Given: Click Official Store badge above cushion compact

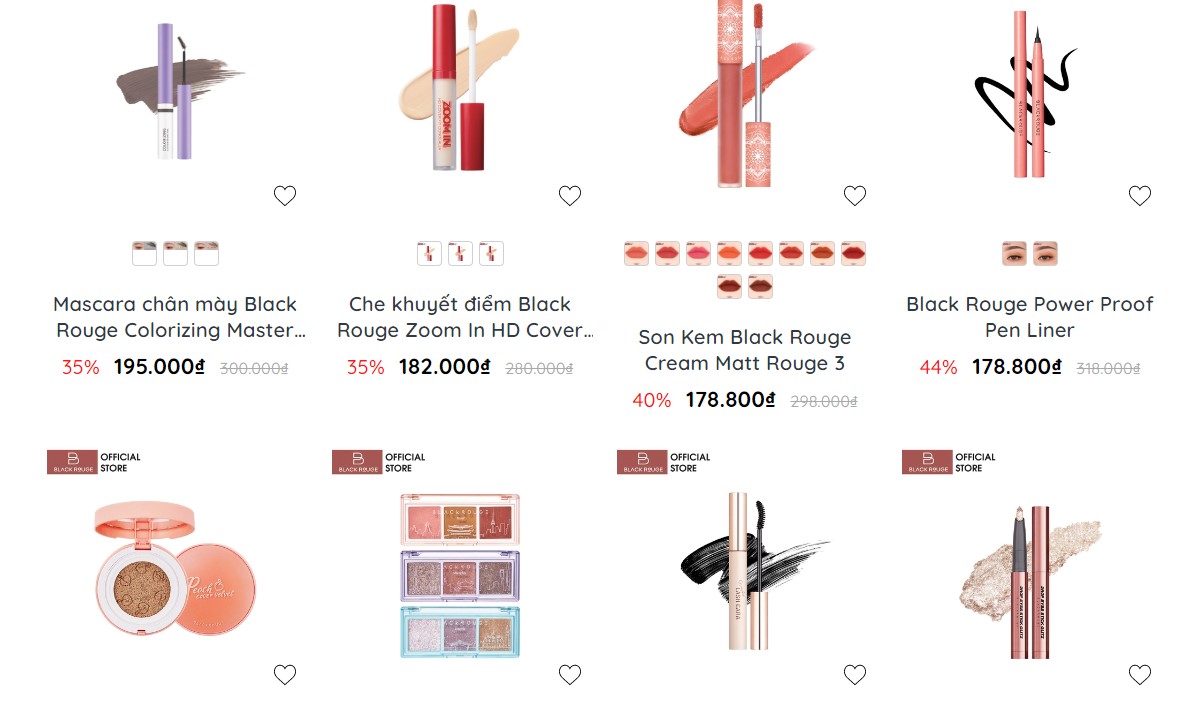Looking at the screenshot, I should point(94,462).
